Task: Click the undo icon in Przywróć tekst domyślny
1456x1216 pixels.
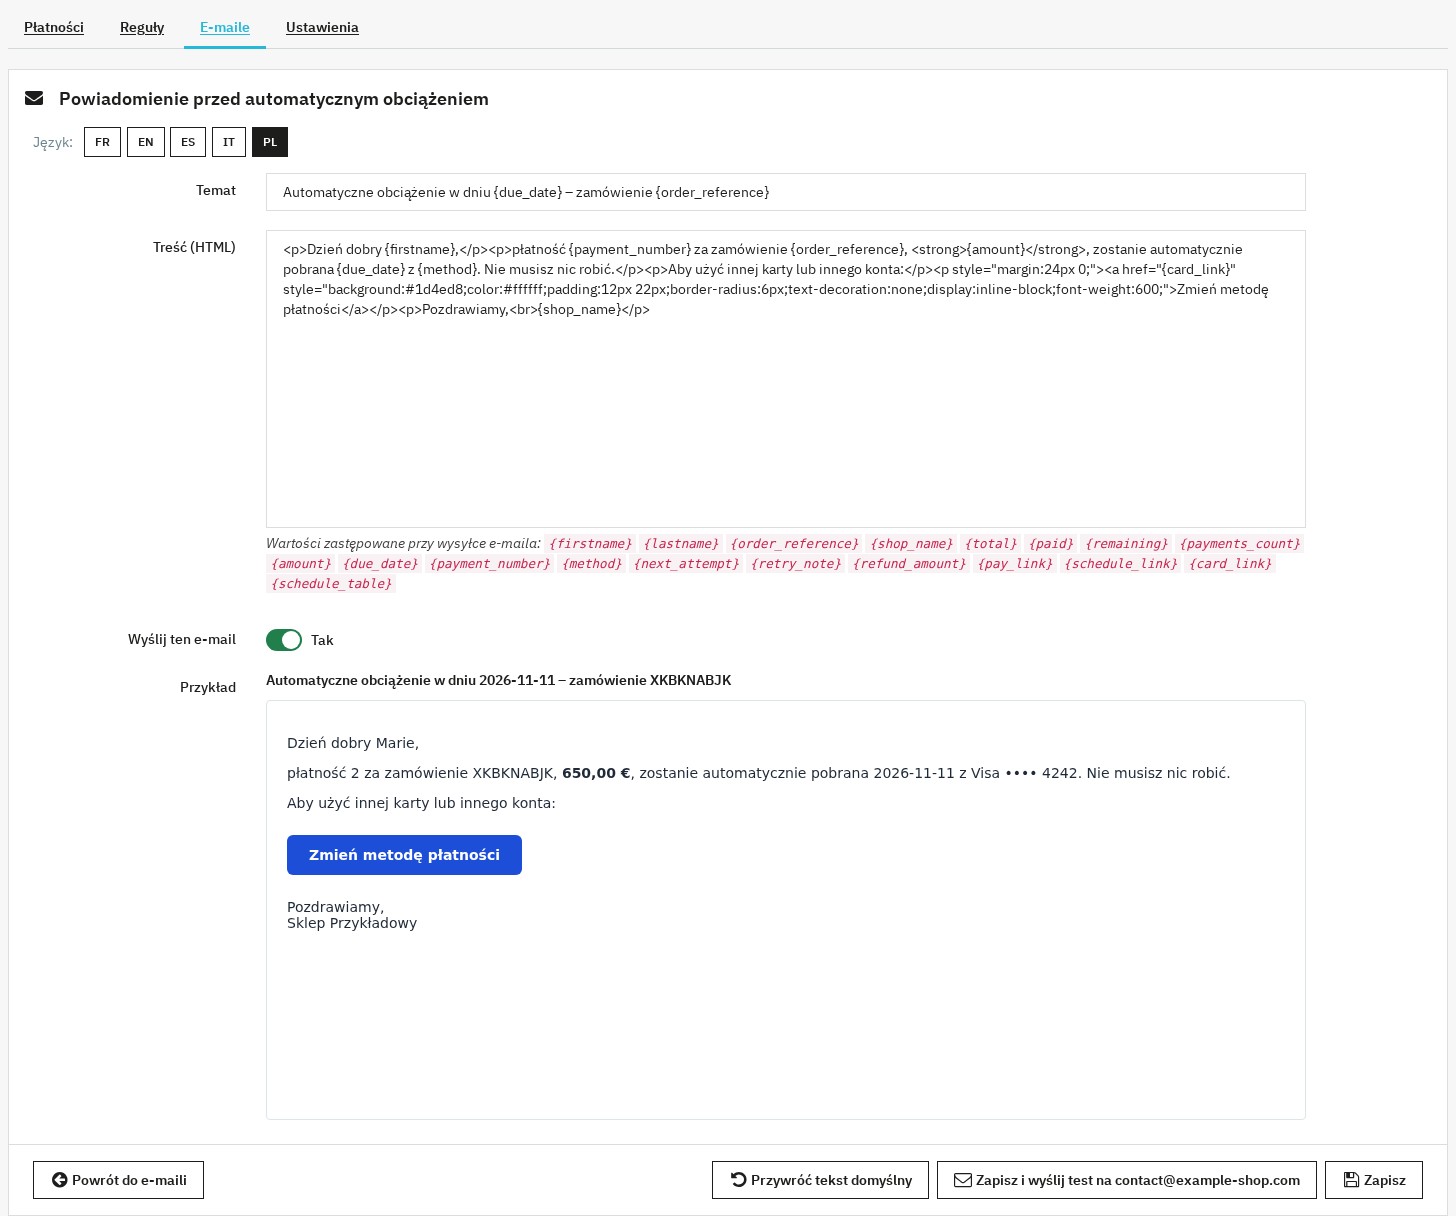Action: coord(739,1180)
